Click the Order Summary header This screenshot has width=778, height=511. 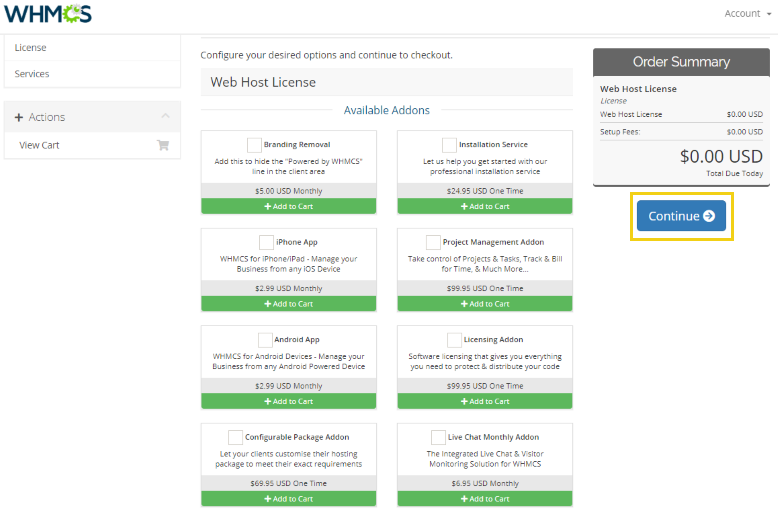(681, 62)
